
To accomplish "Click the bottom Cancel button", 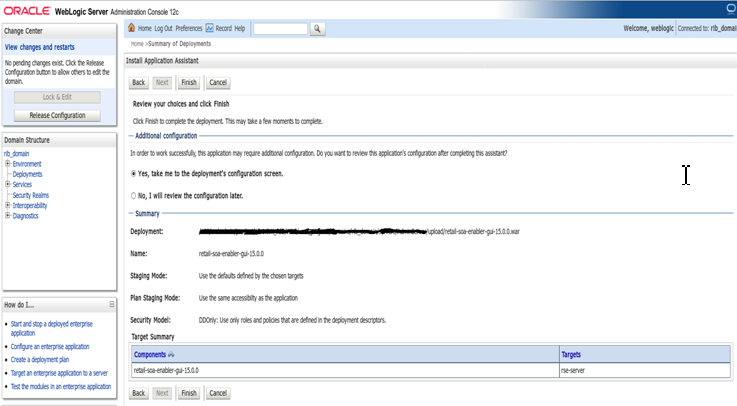I will (x=218, y=393).
